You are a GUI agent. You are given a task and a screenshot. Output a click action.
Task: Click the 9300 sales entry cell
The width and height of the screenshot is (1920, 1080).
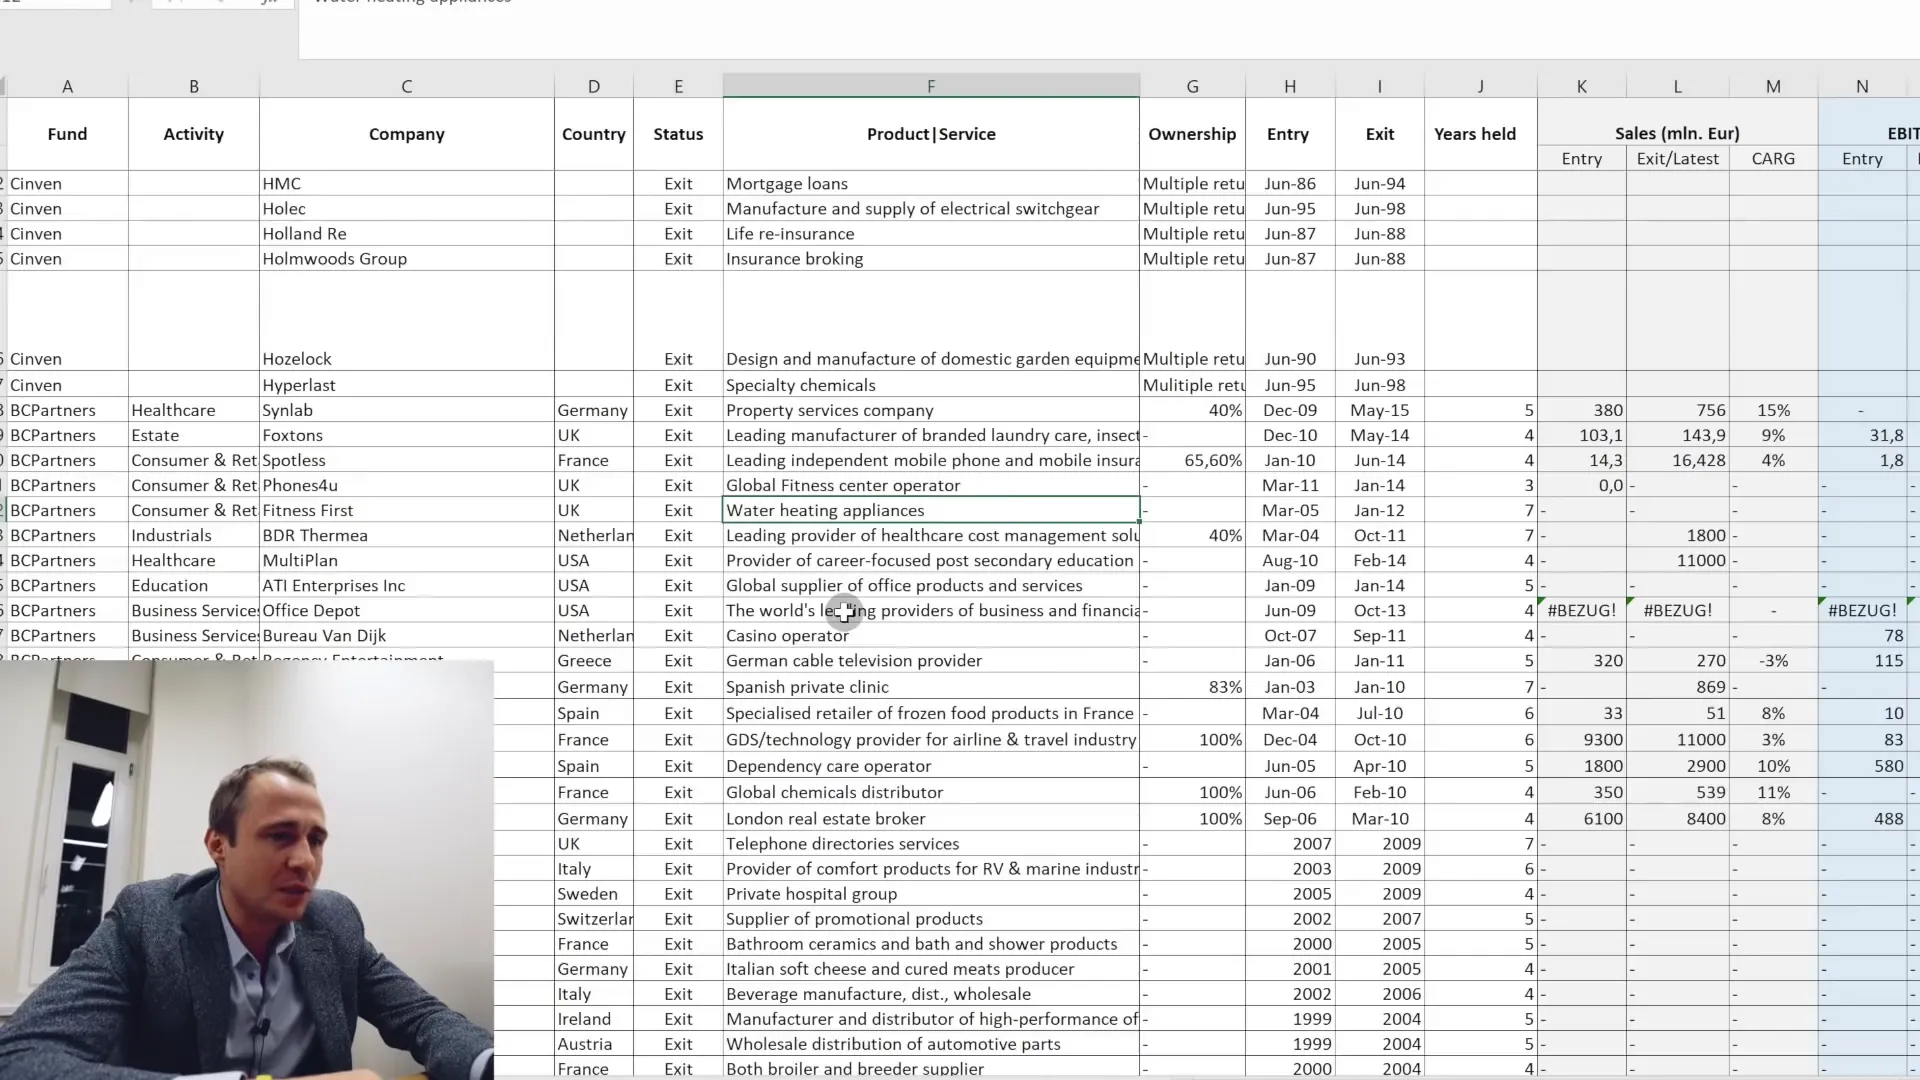[1582, 740]
